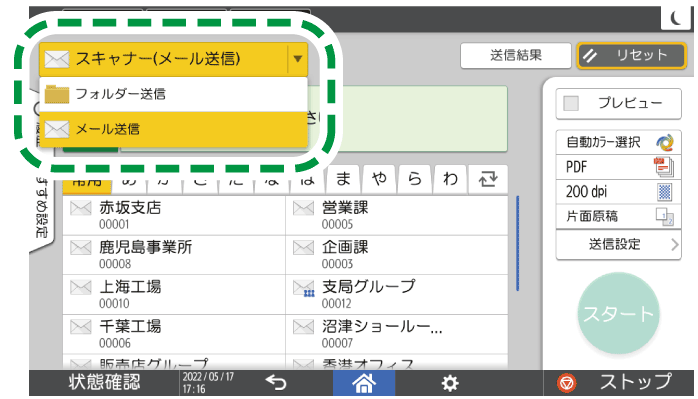Tap the ストップ stop button
This screenshot has width=698, height=399.
coord(618,383)
